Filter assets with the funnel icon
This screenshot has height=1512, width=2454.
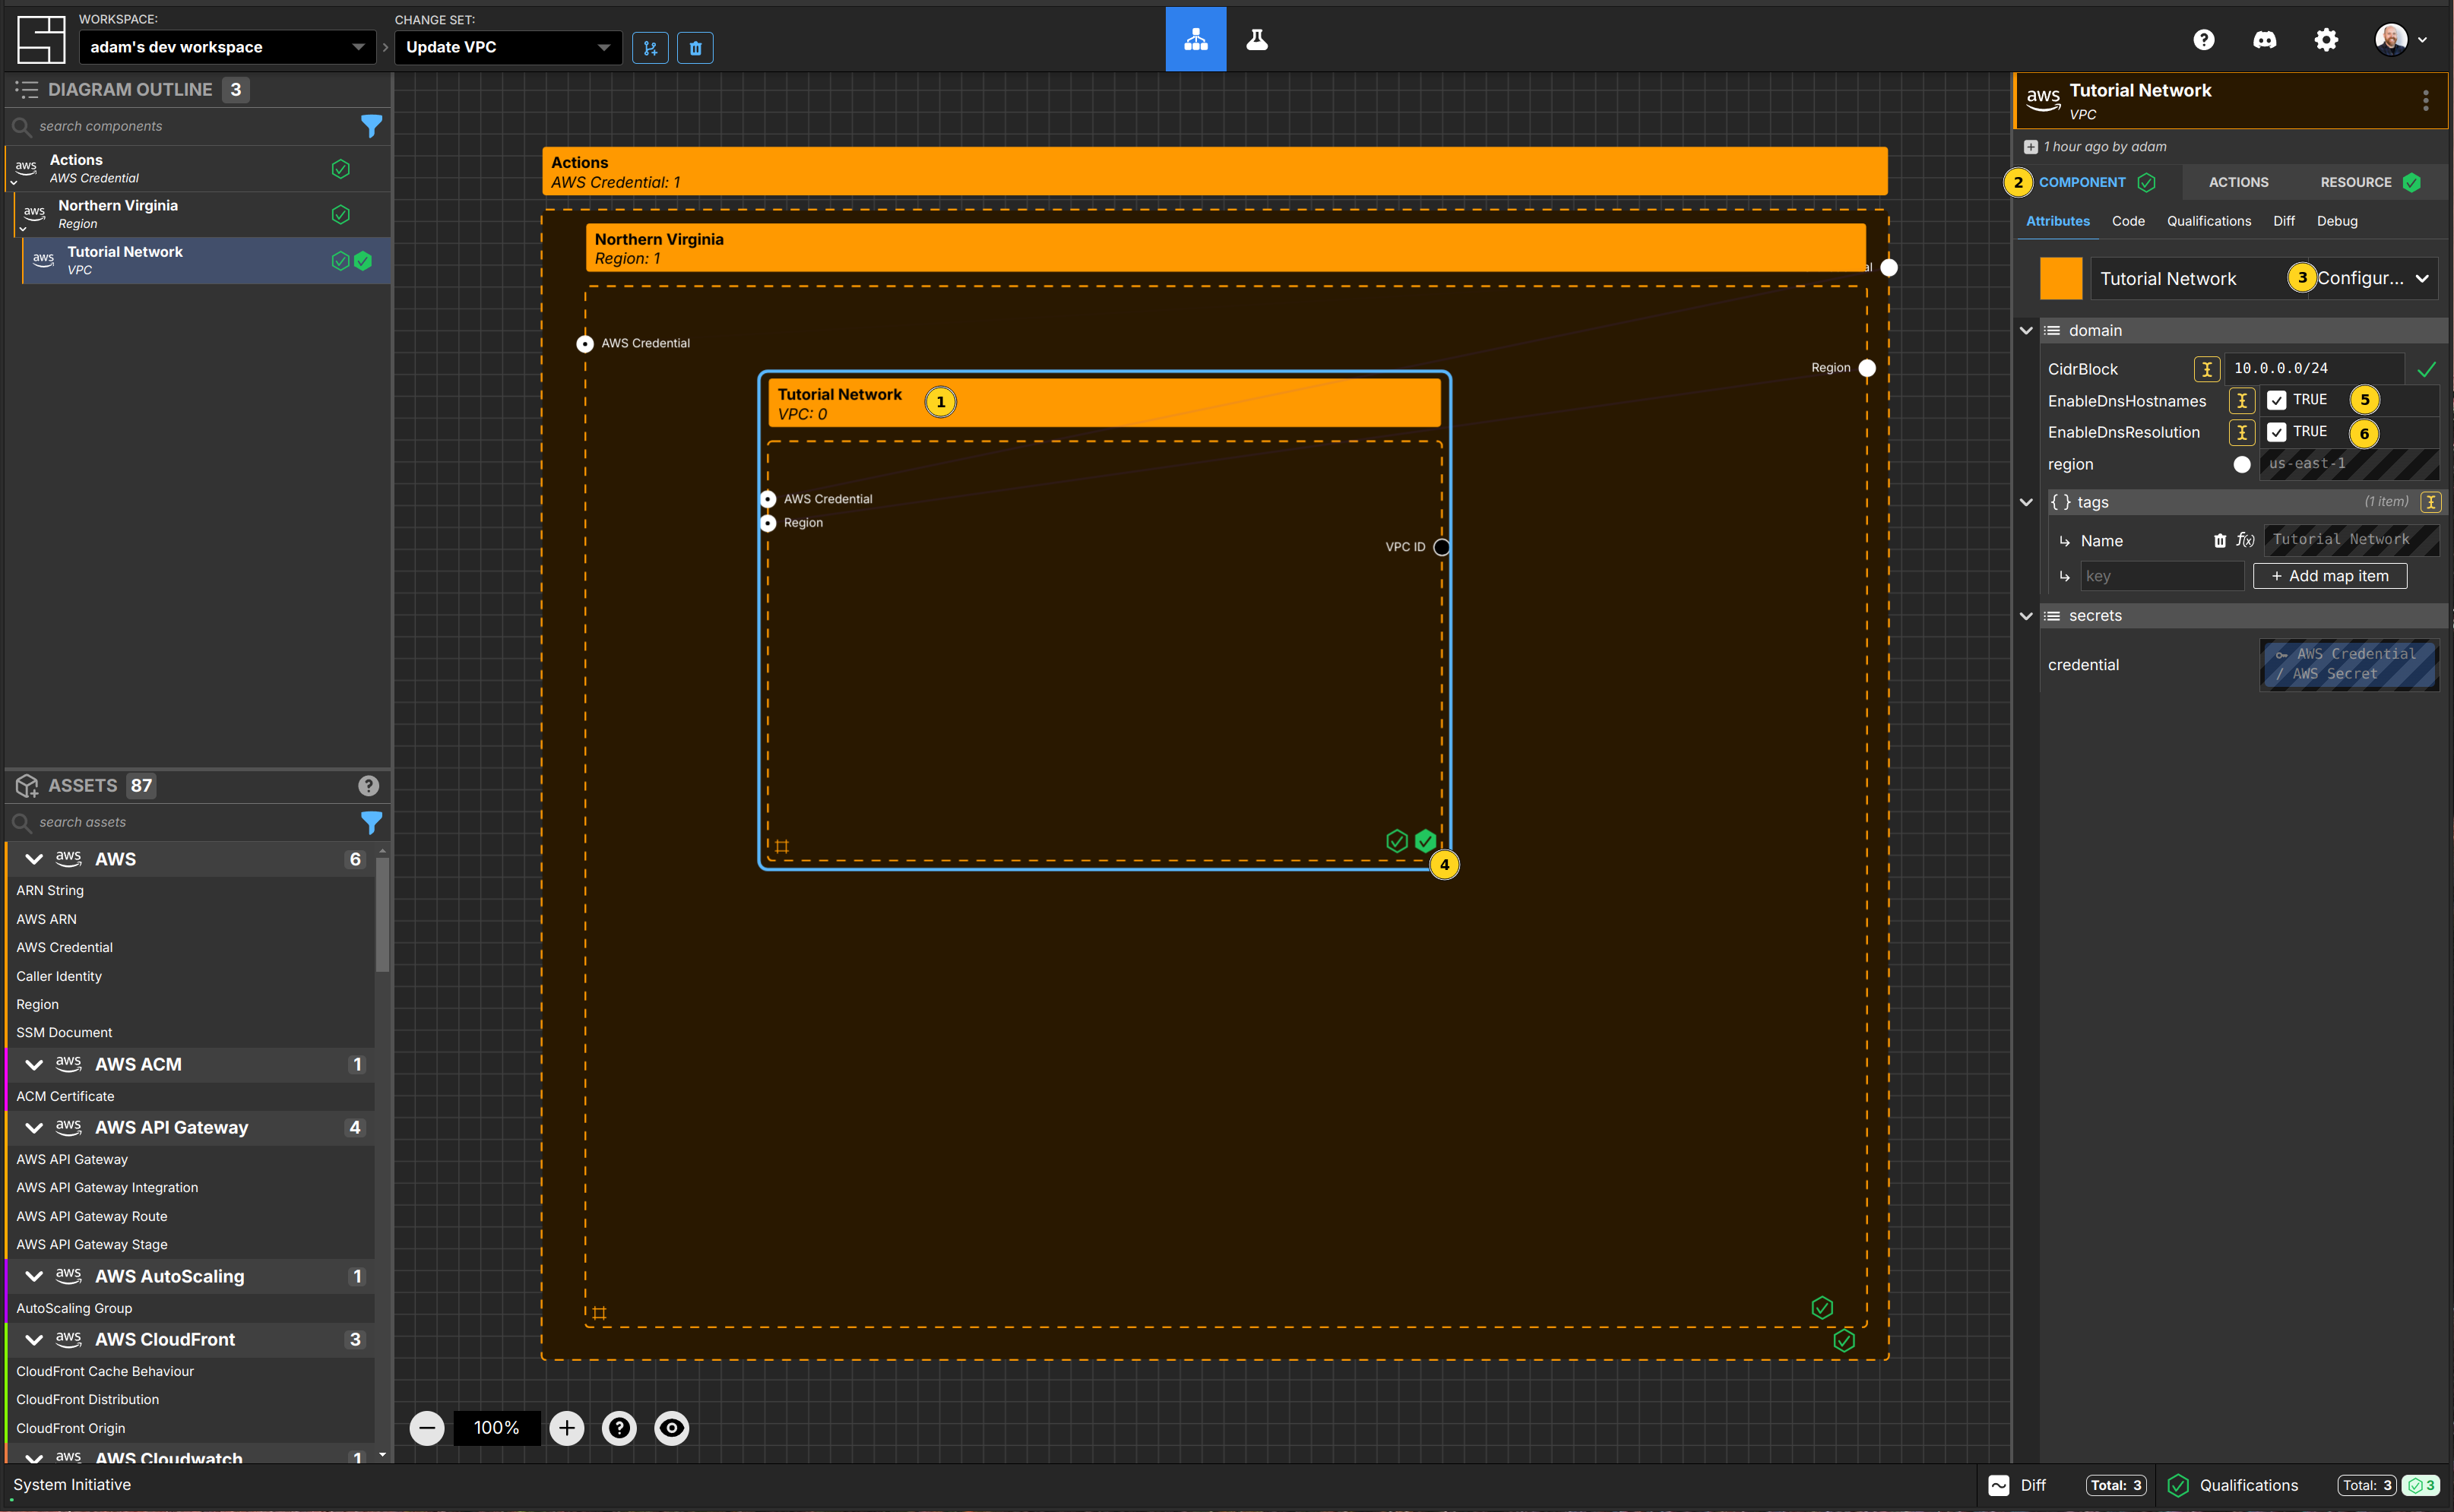coord(371,822)
